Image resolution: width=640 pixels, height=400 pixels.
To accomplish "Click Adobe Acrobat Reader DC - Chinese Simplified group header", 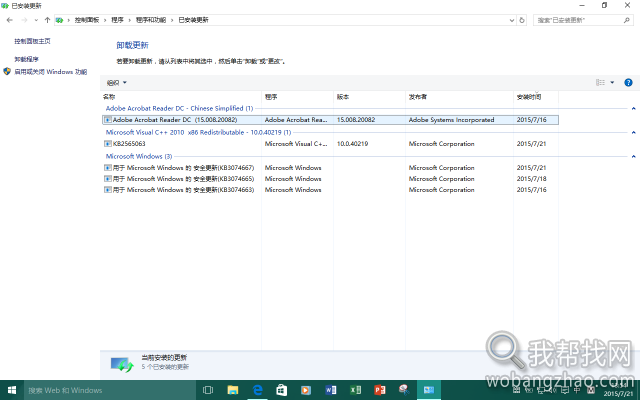I will coord(180,109).
